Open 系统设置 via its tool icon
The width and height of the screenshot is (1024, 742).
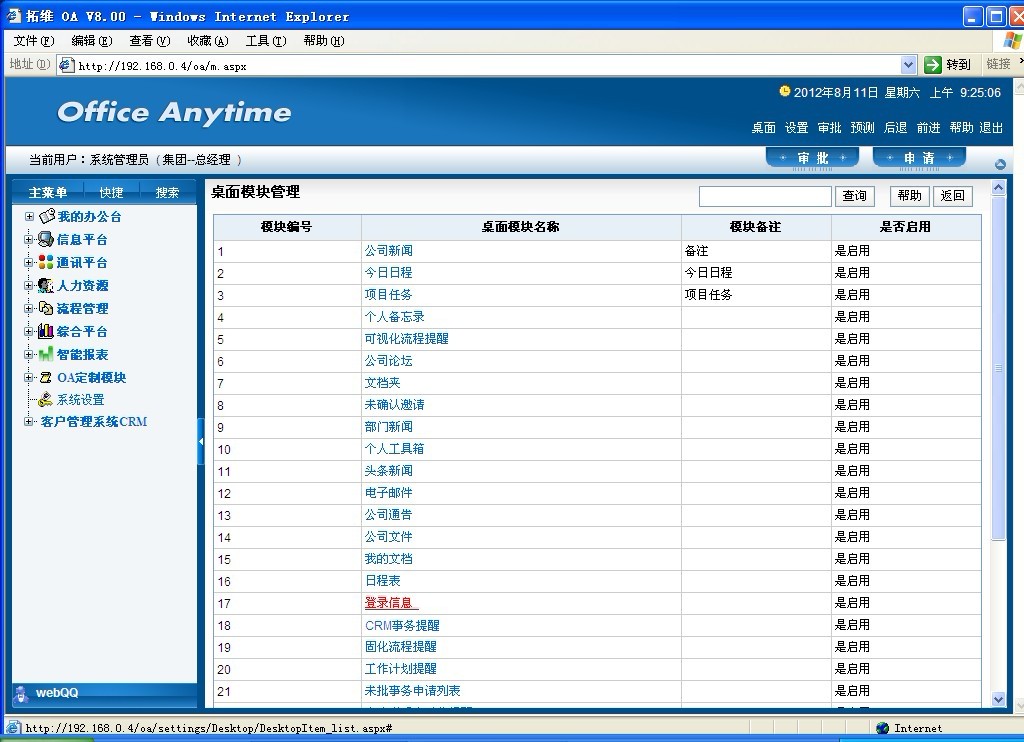(46, 399)
